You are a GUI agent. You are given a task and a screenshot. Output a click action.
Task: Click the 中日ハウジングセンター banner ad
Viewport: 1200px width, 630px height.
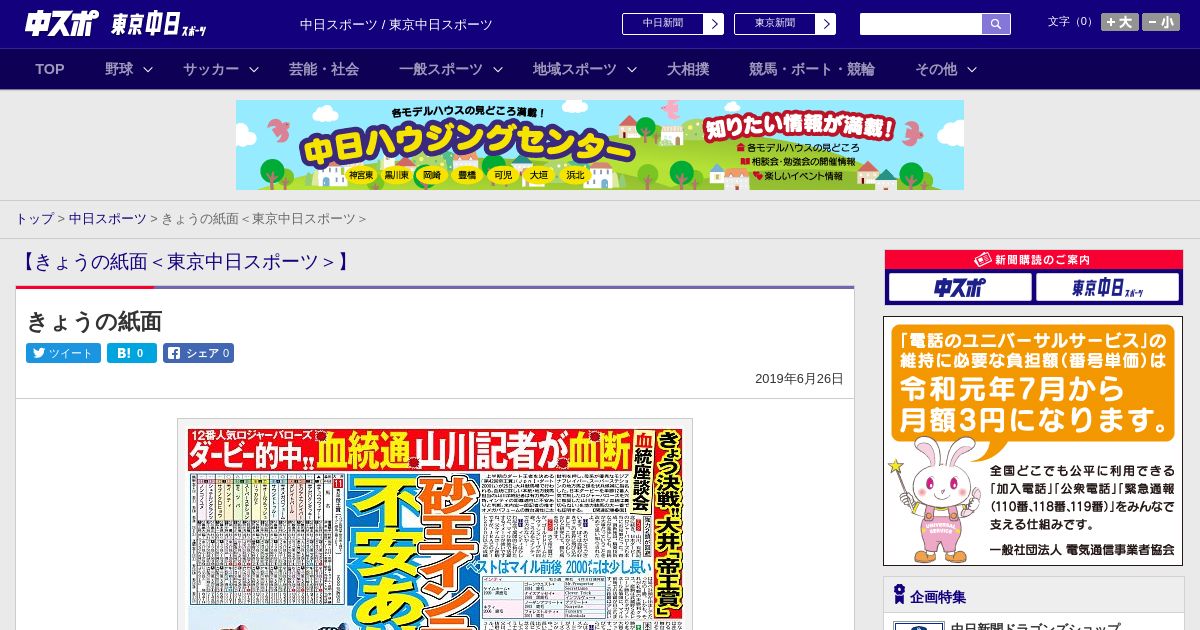coord(600,145)
